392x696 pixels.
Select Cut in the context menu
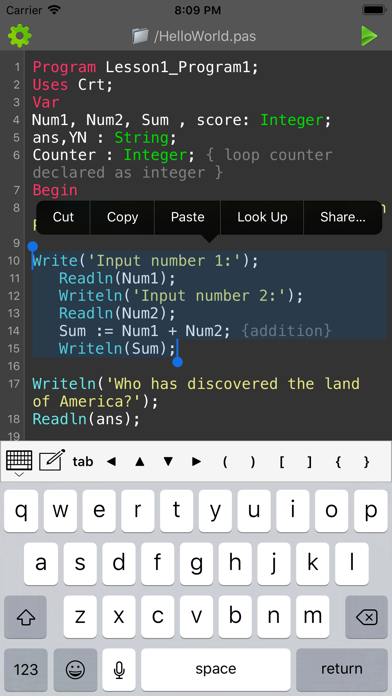tap(63, 217)
